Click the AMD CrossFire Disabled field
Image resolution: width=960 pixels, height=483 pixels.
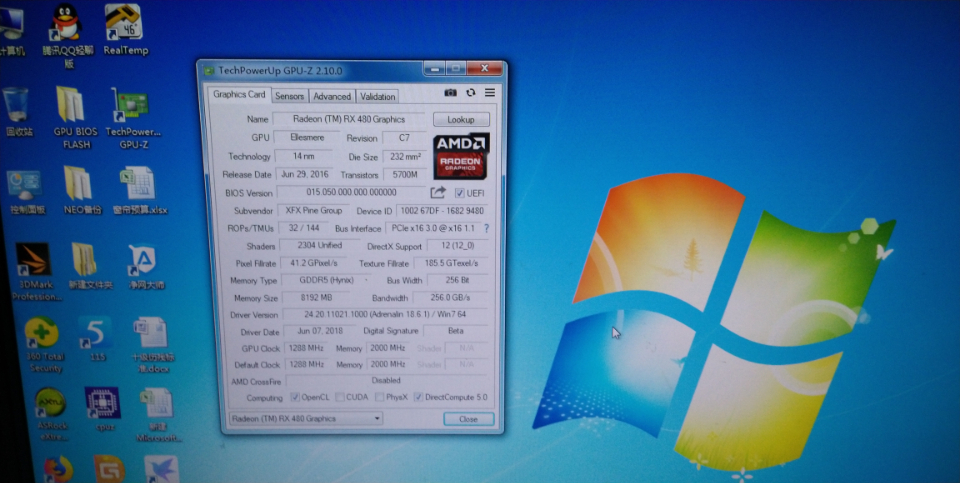click(386, 380)
